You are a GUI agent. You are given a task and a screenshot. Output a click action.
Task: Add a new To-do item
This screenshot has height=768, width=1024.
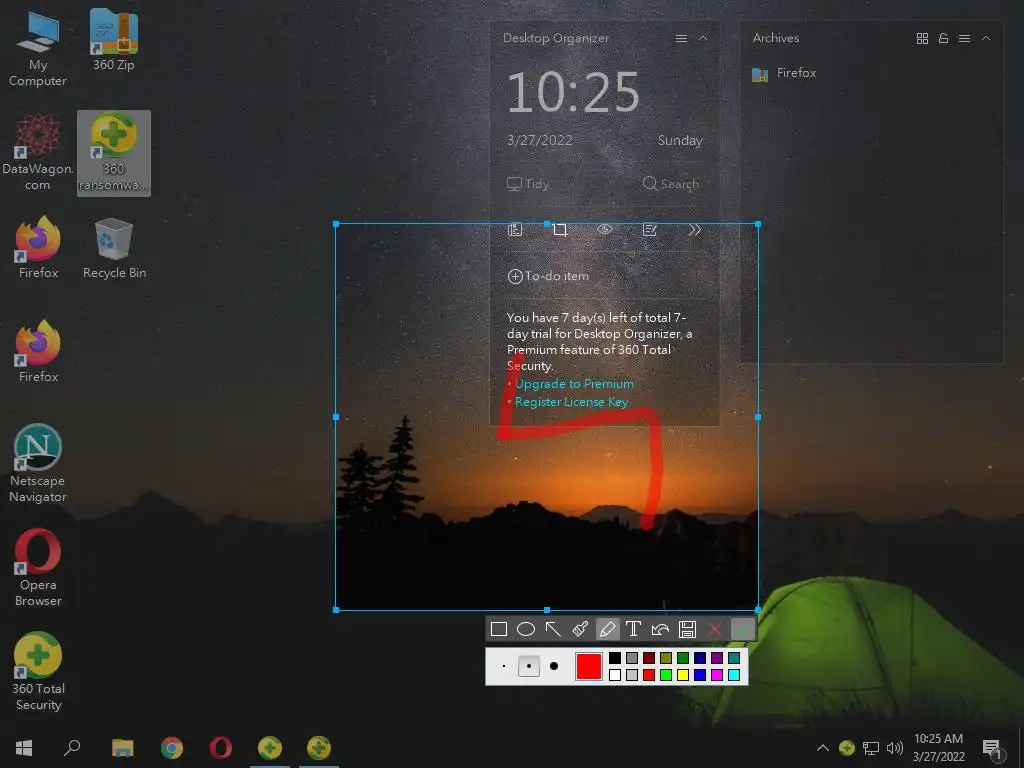[548, 276]
